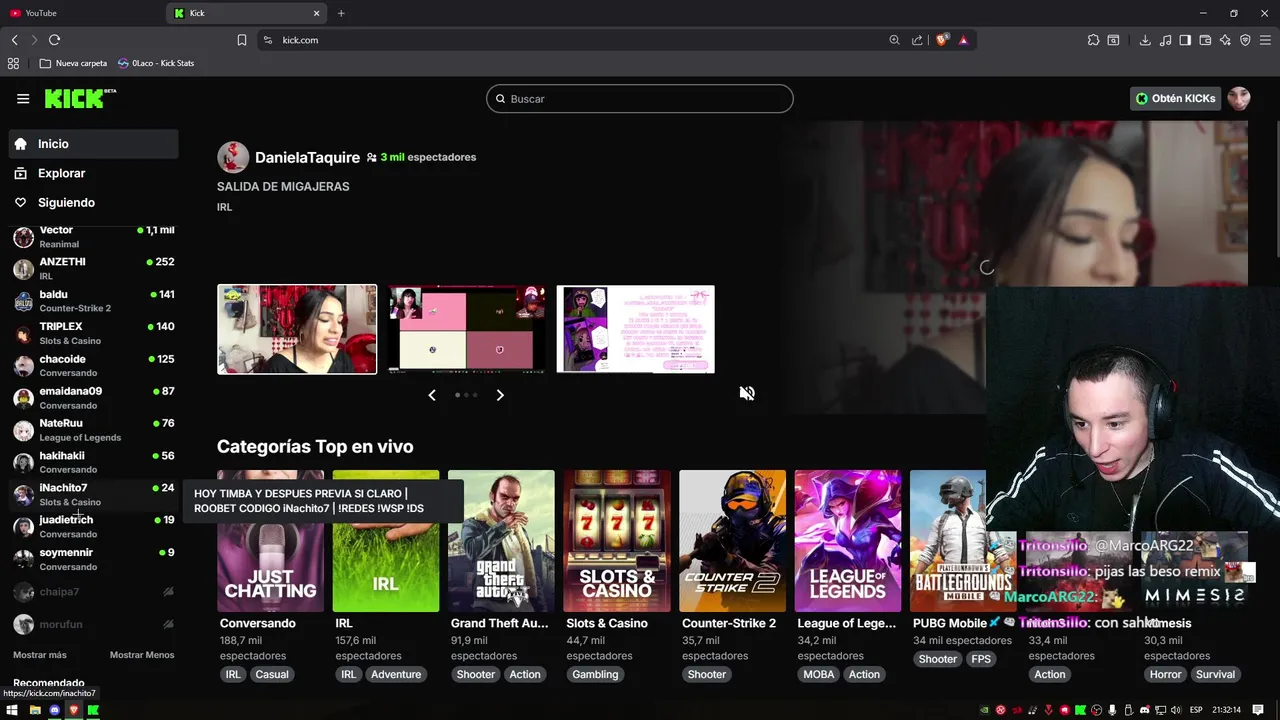This screenshot has width=1280, height=720.
Task: Open File Explorer from the taskbar
Action: click(34, 710)
